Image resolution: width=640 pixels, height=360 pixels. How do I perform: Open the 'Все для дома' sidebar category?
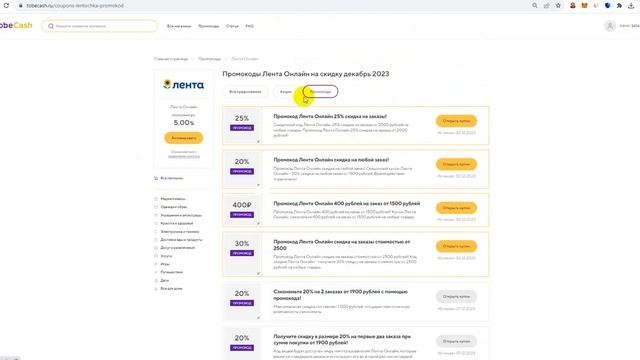coord(171,289)
